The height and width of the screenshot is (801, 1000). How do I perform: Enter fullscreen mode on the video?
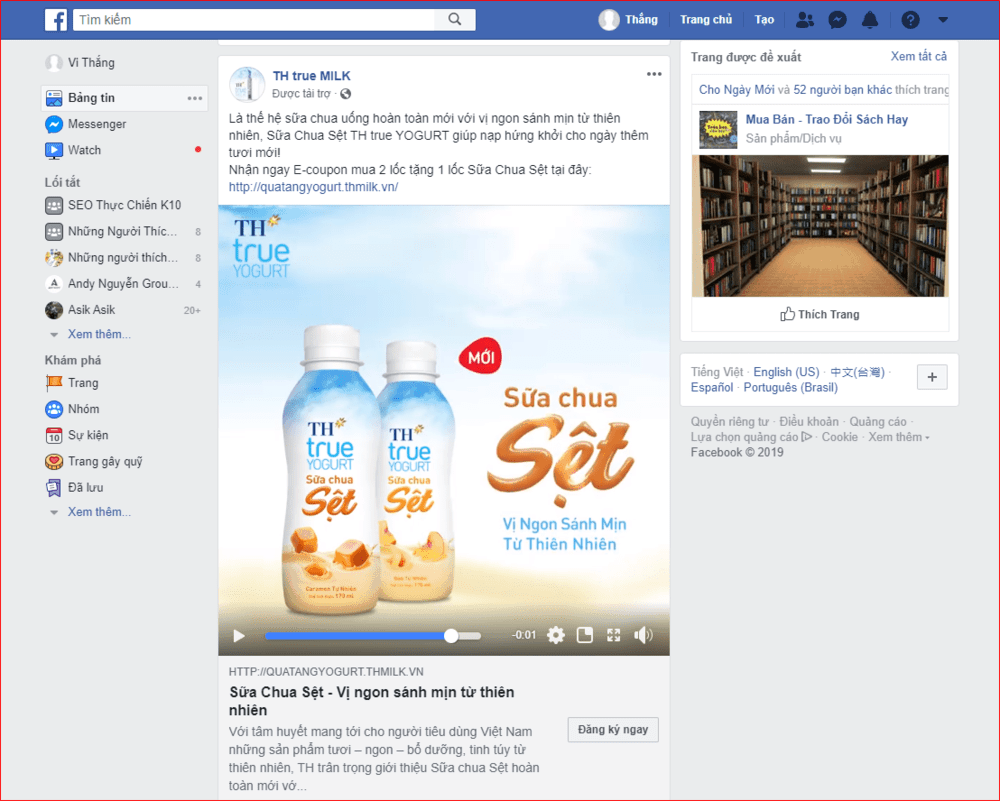614,635
